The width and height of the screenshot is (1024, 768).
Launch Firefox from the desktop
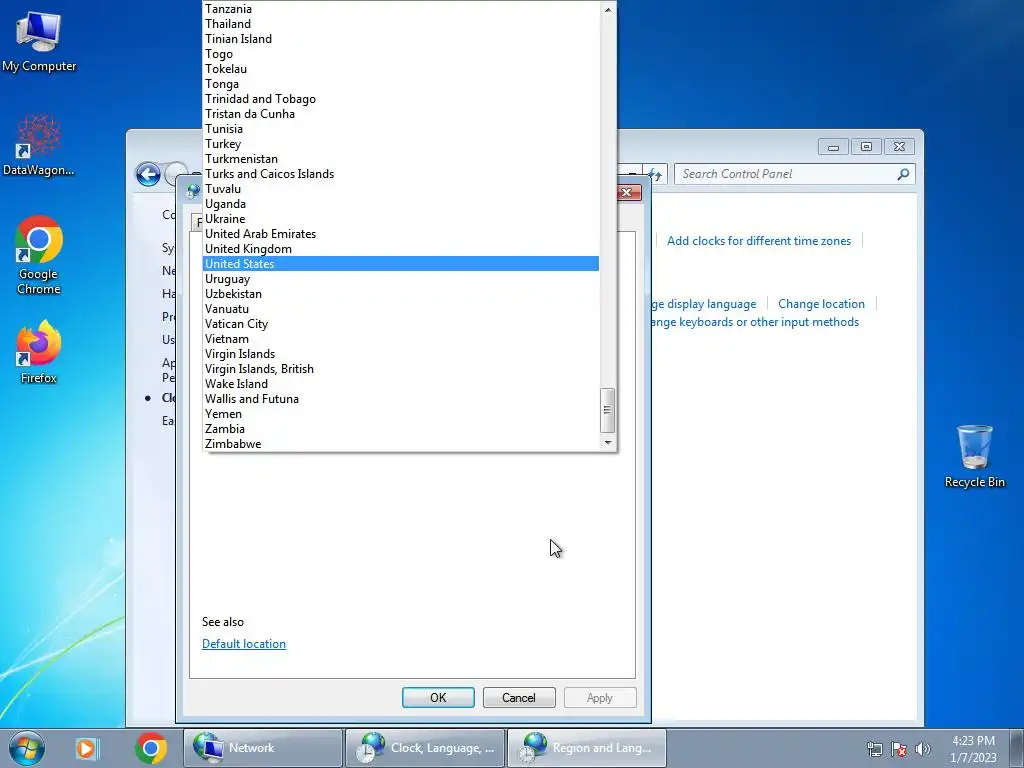[39, 352]
